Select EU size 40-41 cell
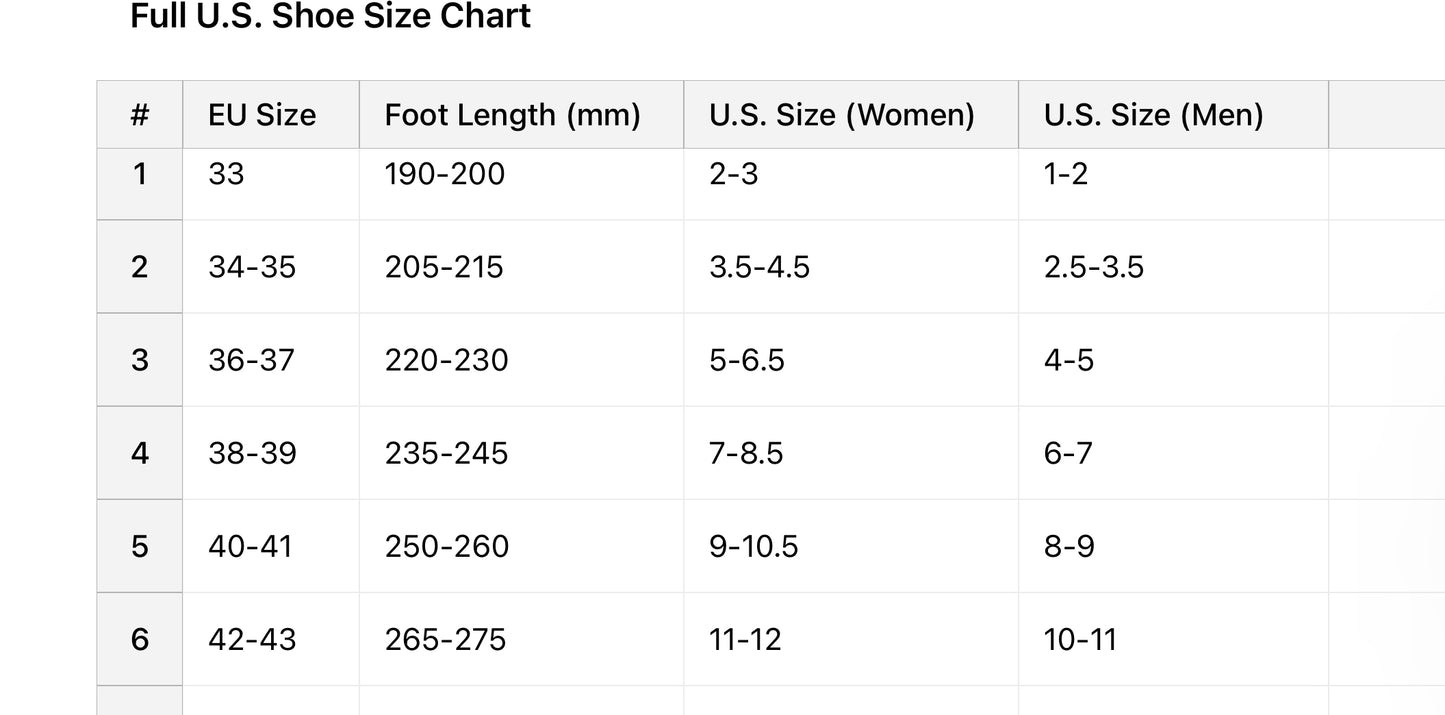The height and width of the screenshot is (715, 1445). (x=271, y=546)
